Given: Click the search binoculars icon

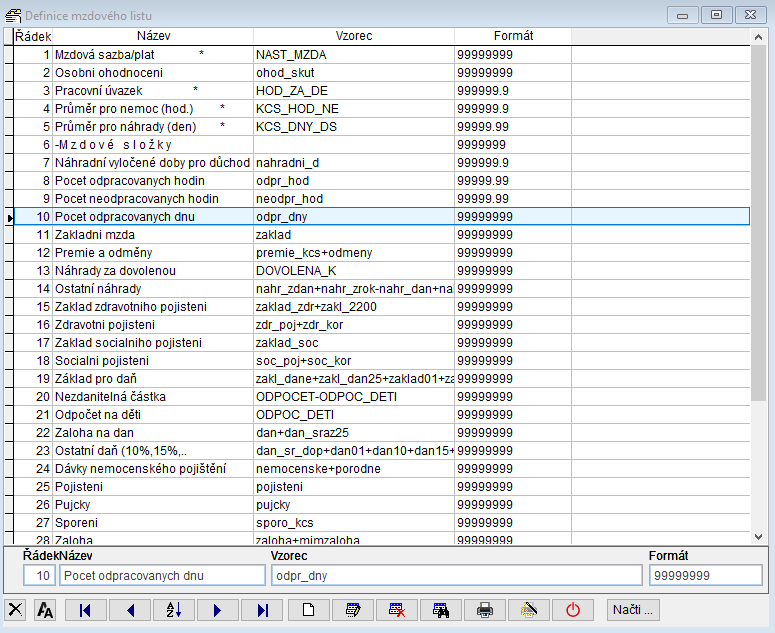Looking at the screenshot, I should pyautogui.click(x=441, y=610).
